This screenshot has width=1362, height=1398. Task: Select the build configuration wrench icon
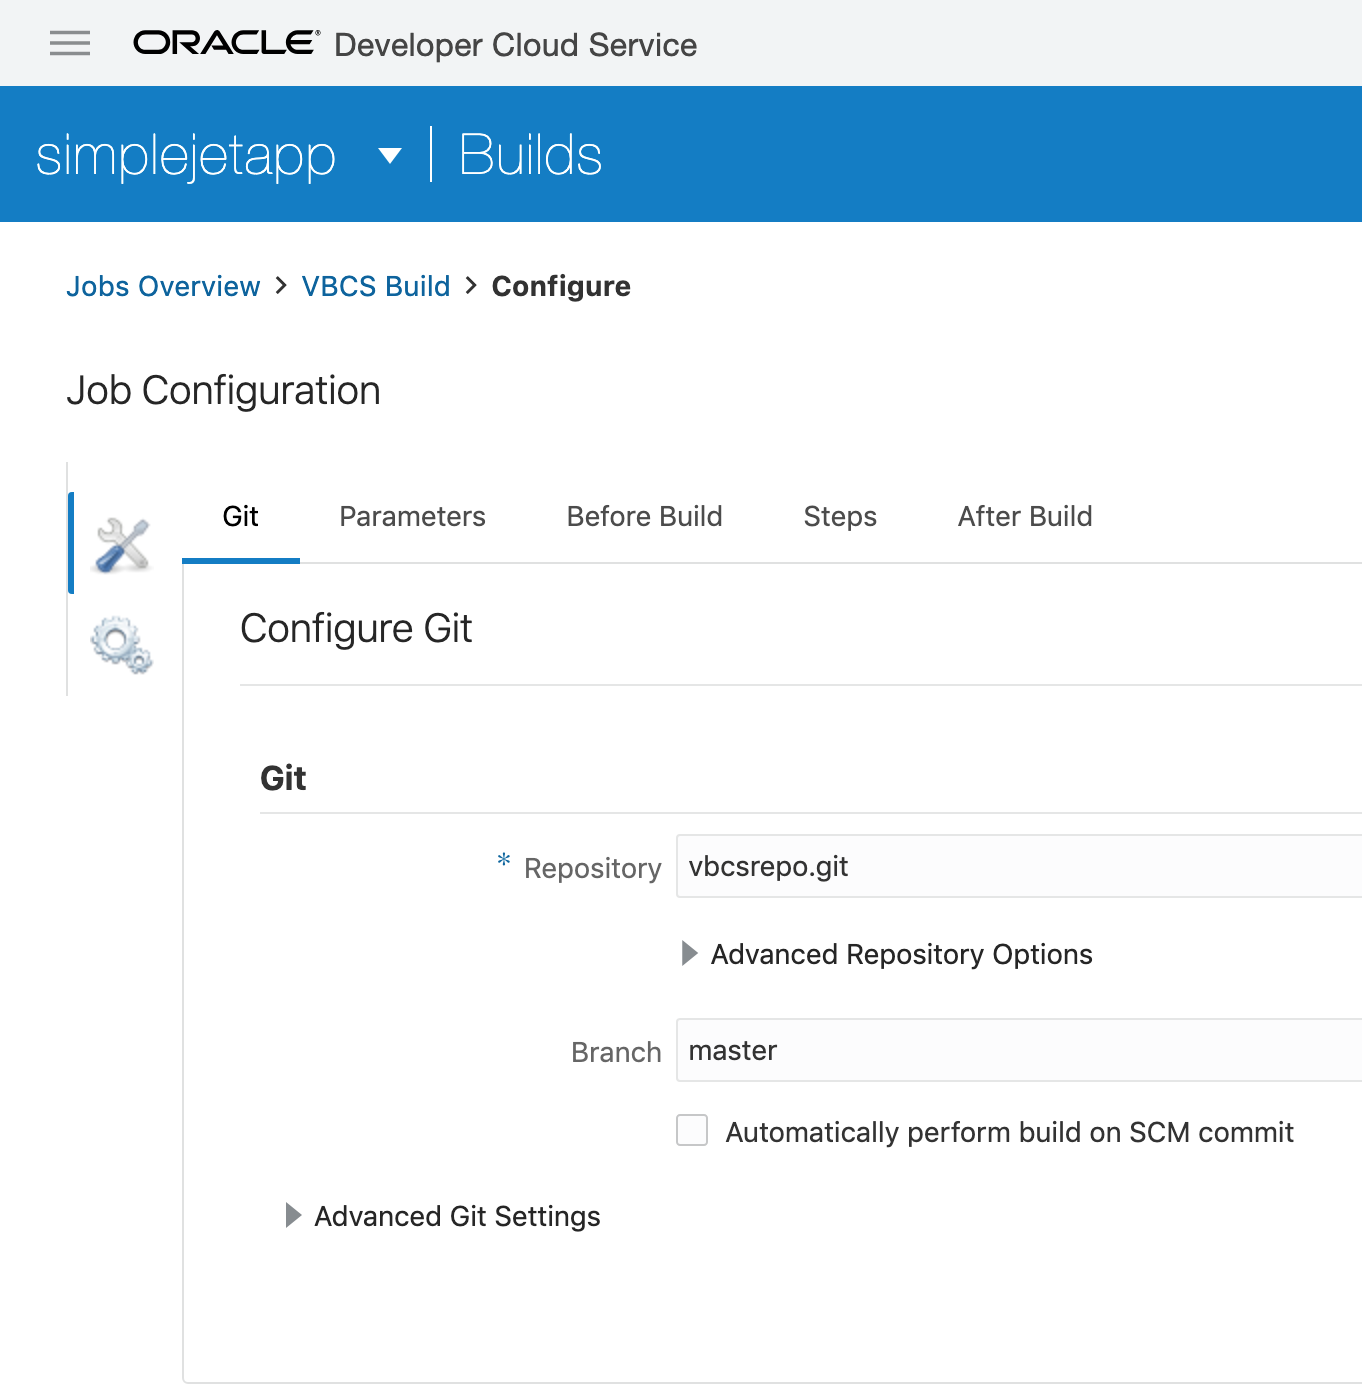pos(120,543)
